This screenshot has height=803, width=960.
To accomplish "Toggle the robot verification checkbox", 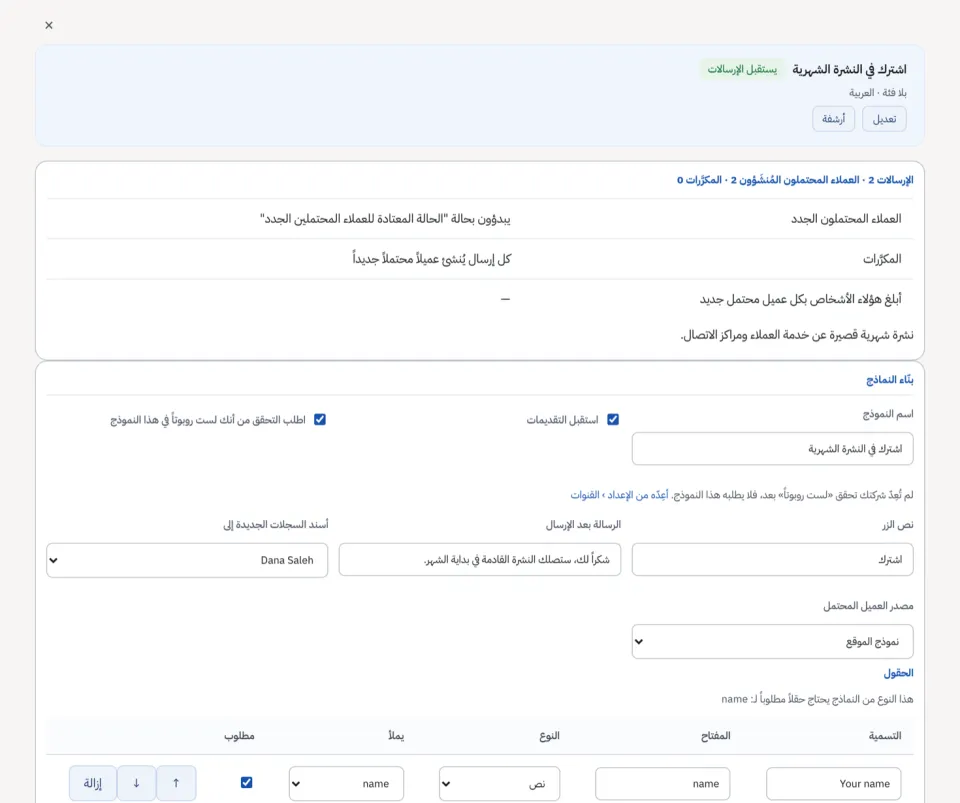I will (320, 419).
